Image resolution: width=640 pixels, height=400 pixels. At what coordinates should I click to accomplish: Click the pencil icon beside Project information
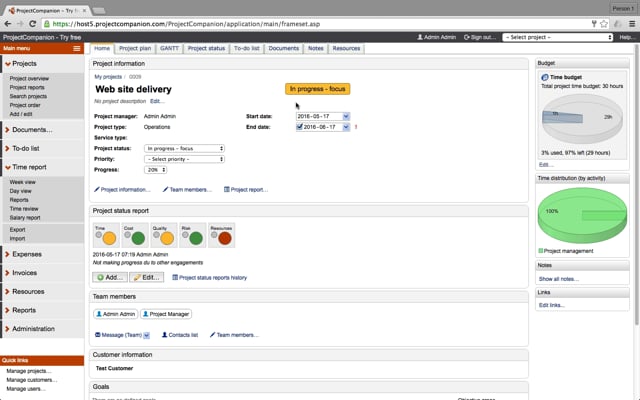(x=97, y=189)
